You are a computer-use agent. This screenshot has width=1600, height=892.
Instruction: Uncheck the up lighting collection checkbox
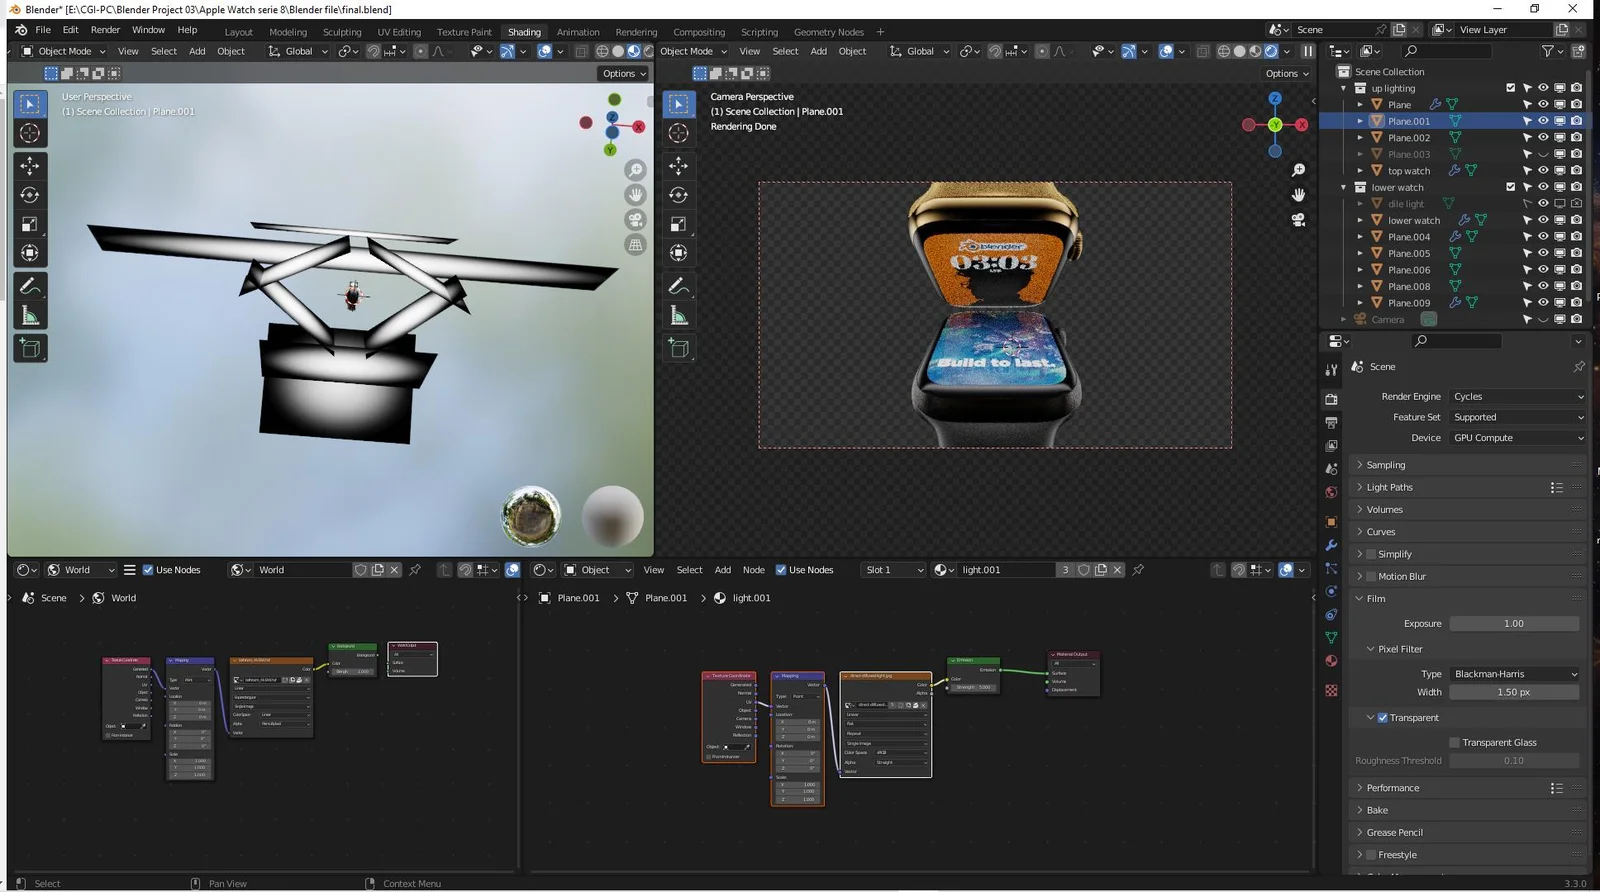point(1510,88)
